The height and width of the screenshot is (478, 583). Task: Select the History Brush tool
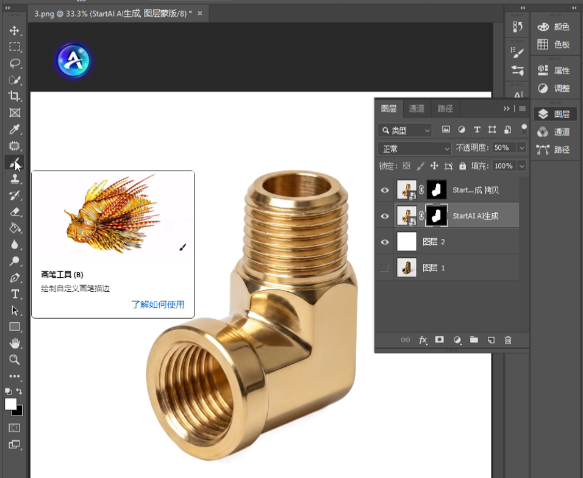pyautogui.click(x=15, y=195)
